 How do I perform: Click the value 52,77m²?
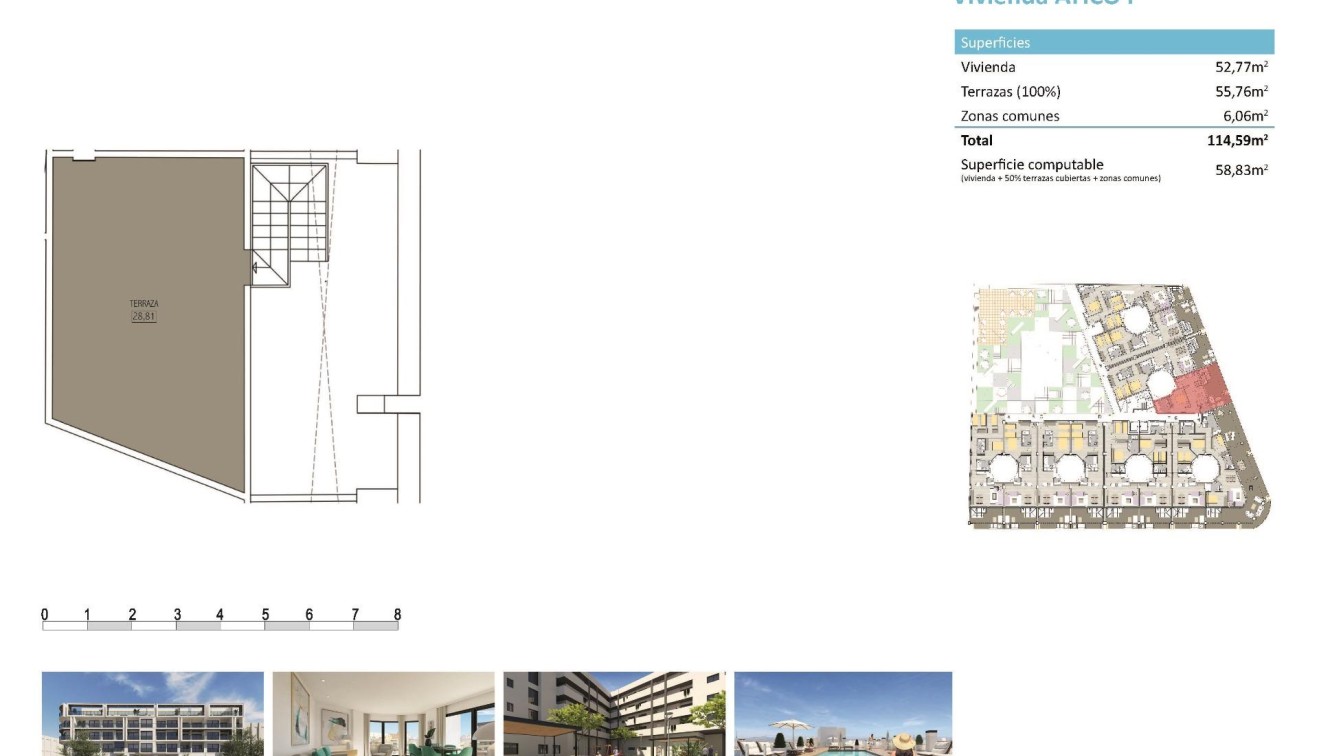click(1242, 67)
